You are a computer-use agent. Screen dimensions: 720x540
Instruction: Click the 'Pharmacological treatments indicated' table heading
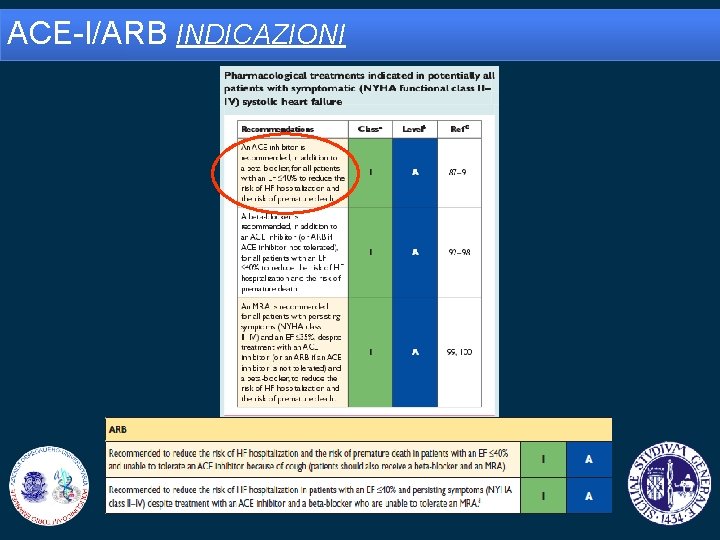[x=359, y=89]
